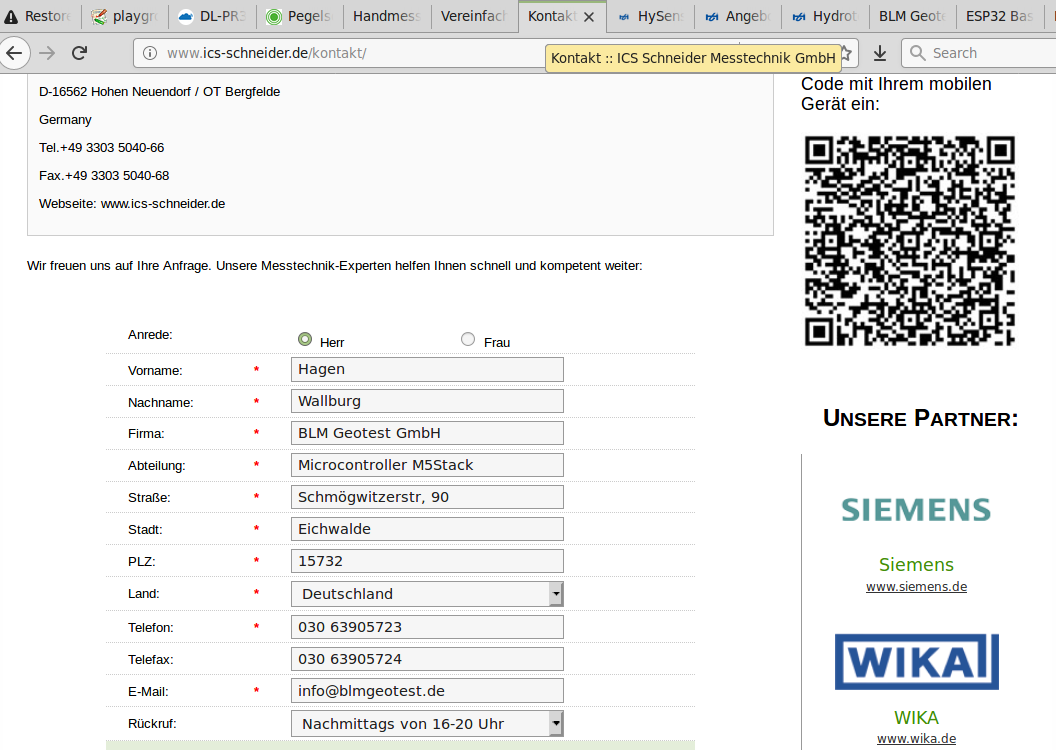The image size is (1056, 750).
Task: Reload the current page
Action: [80, 53]
